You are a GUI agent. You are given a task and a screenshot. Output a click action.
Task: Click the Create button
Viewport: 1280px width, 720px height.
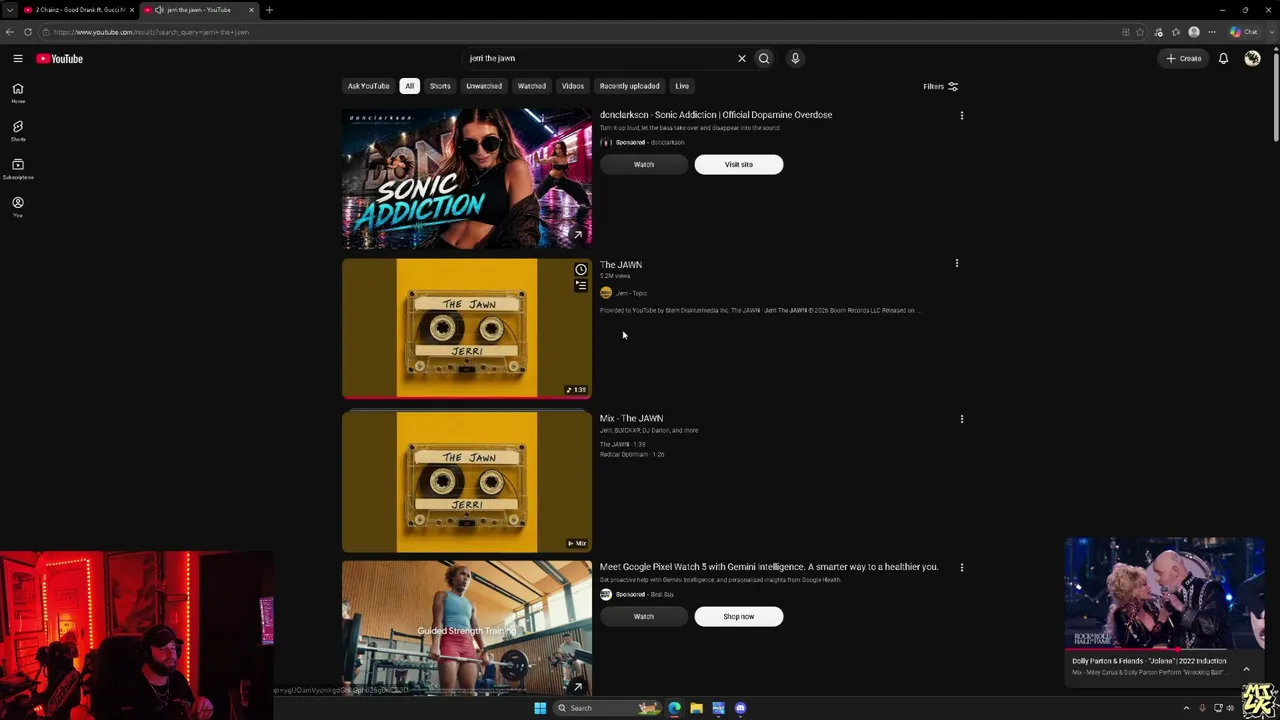(1184, 58)
